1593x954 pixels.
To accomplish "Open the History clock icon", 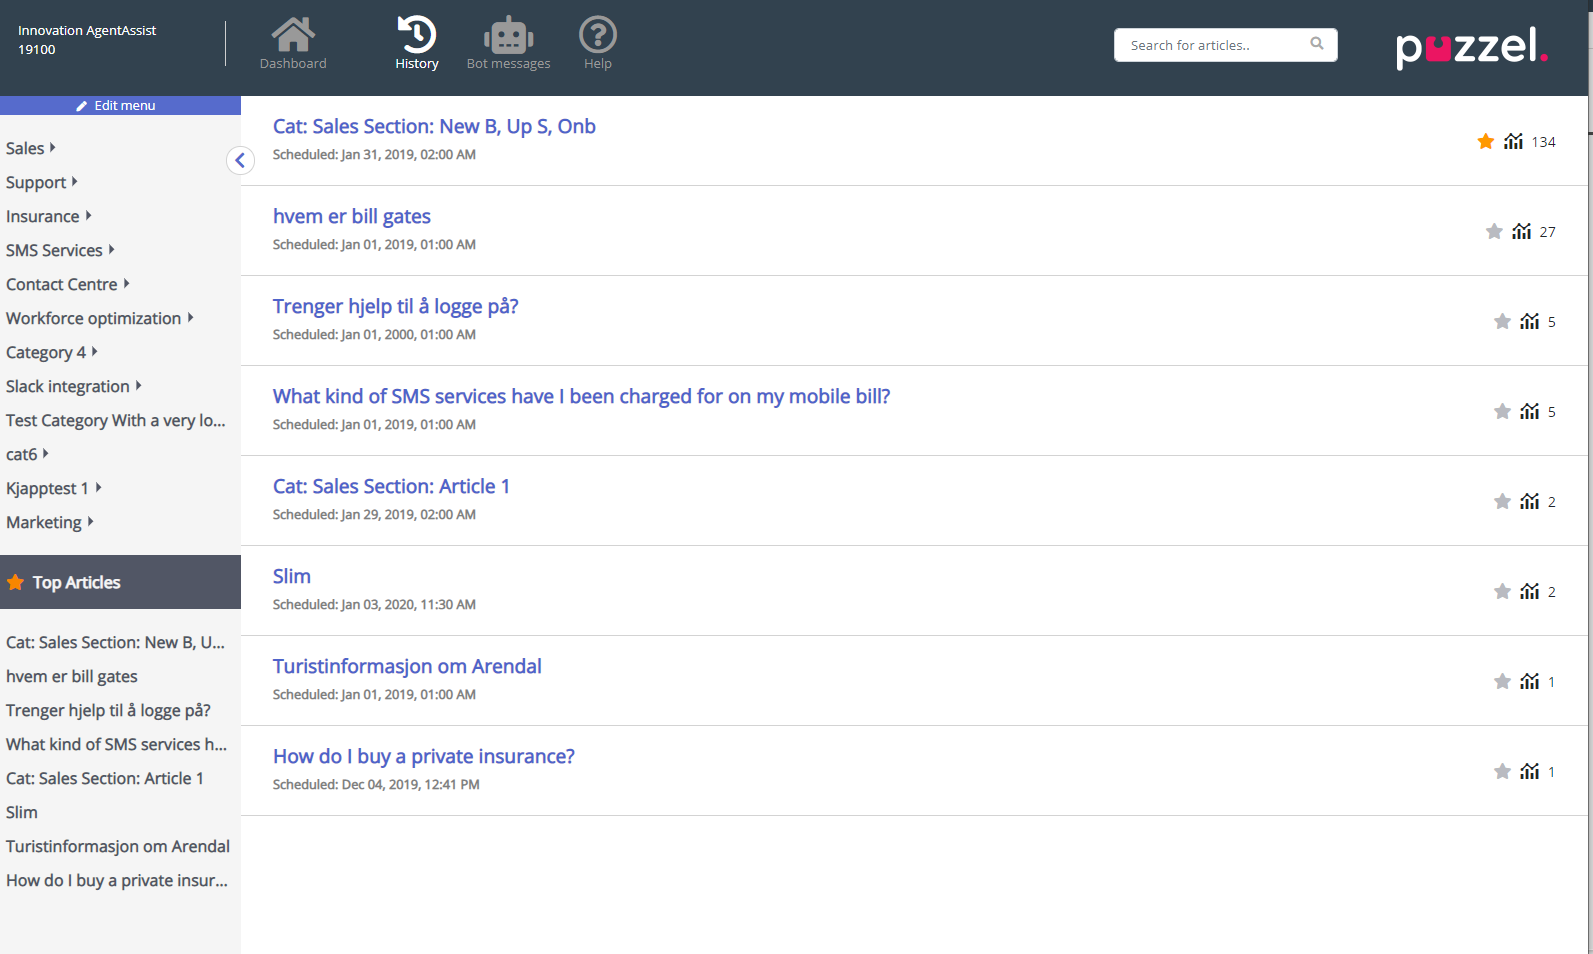I will 417,35.
